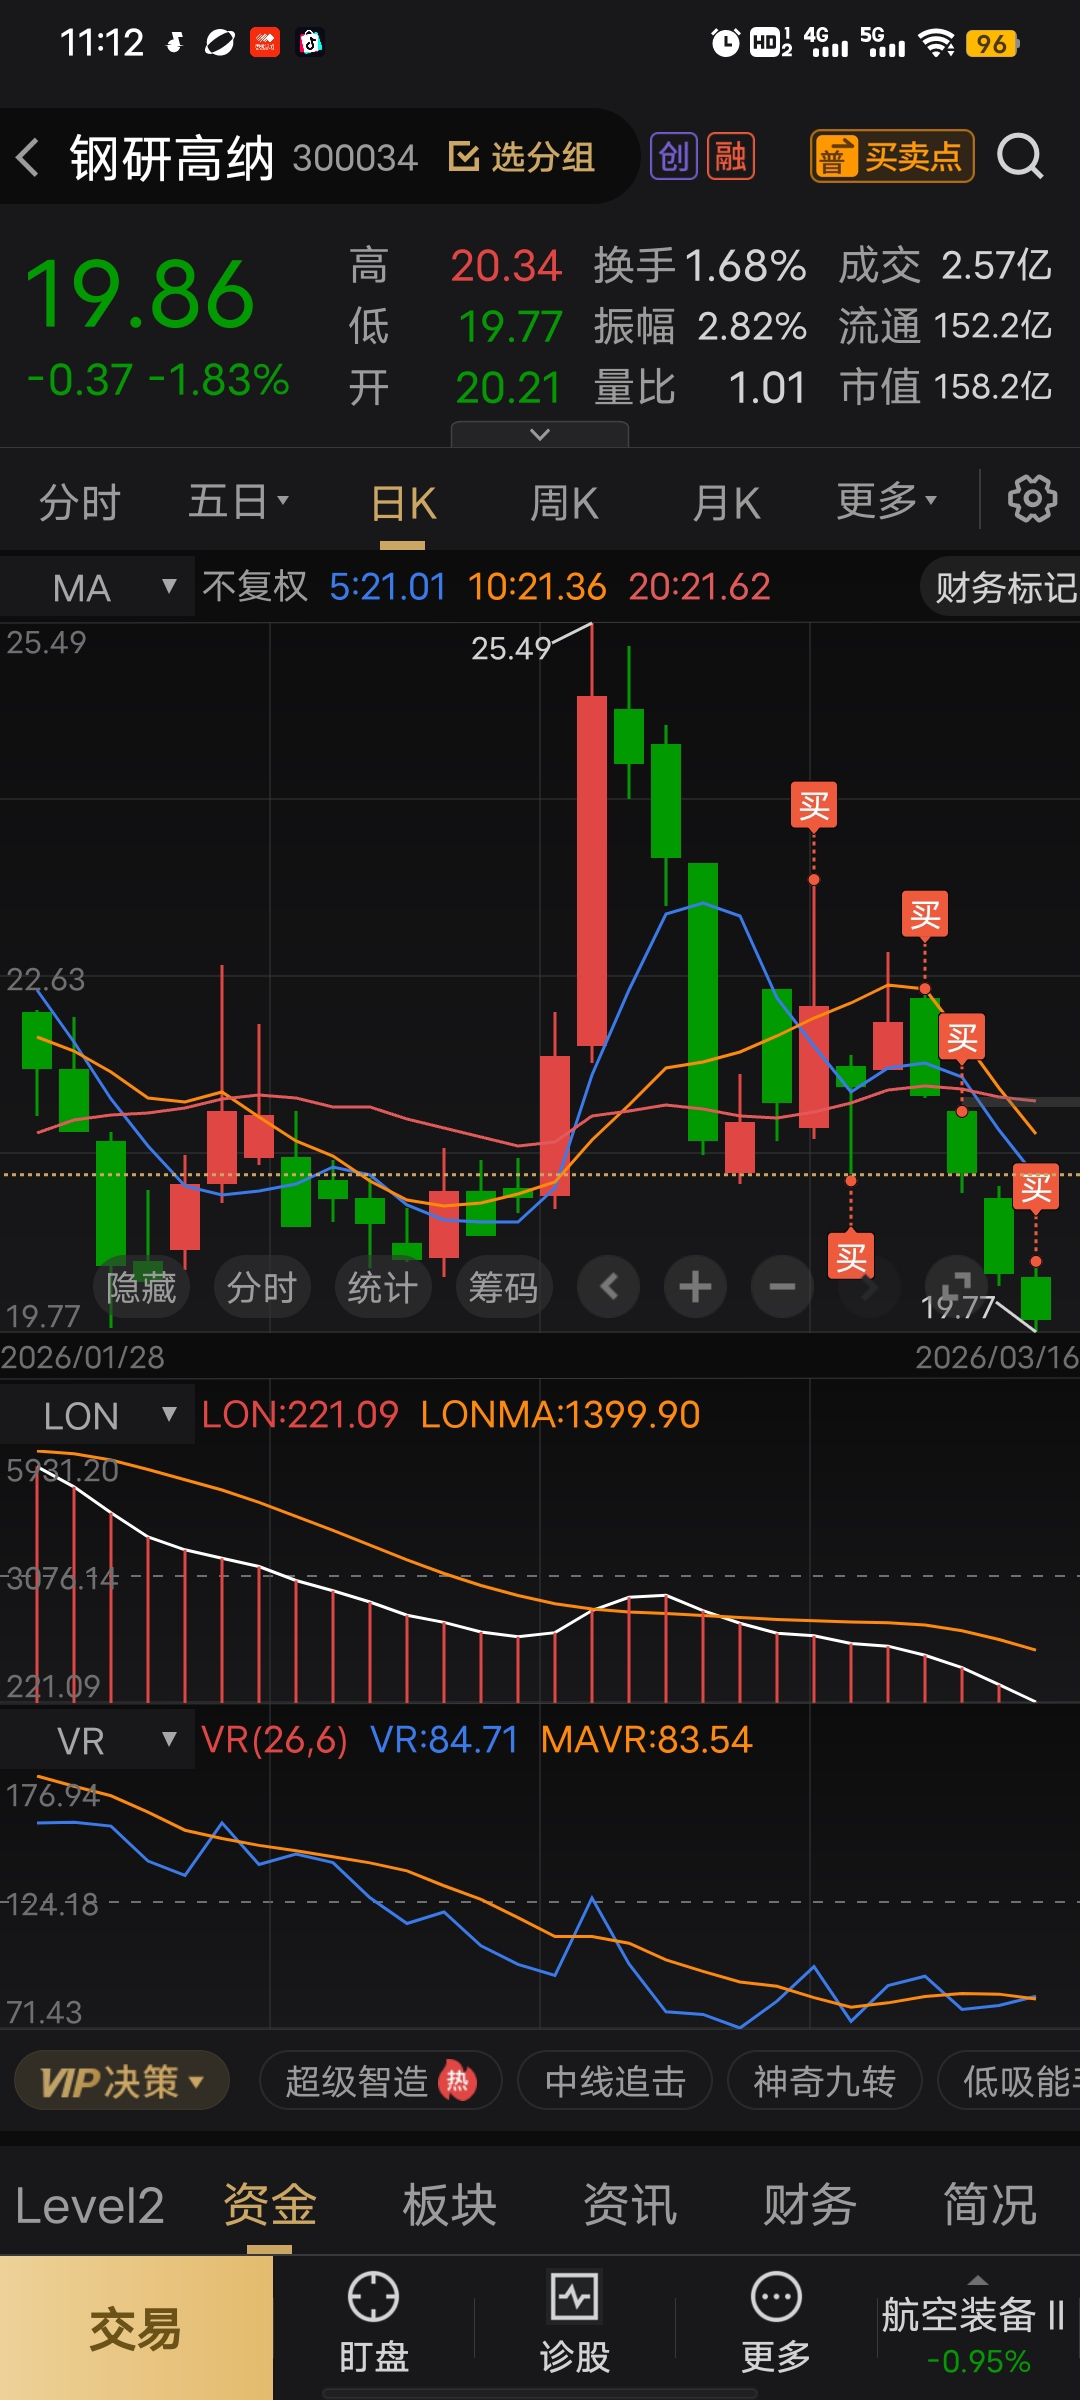Image resolution: width=1080 pixels, height=2400 pixels.
Task: Tap 统计 statistics button
Action: (383, 1286)
